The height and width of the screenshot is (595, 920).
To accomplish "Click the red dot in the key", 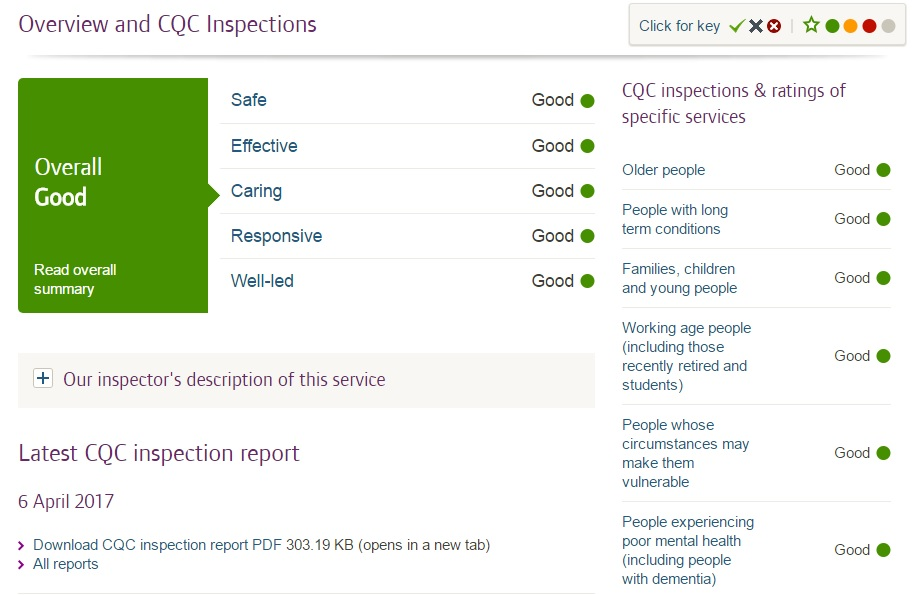I will (x=870, y=26).
